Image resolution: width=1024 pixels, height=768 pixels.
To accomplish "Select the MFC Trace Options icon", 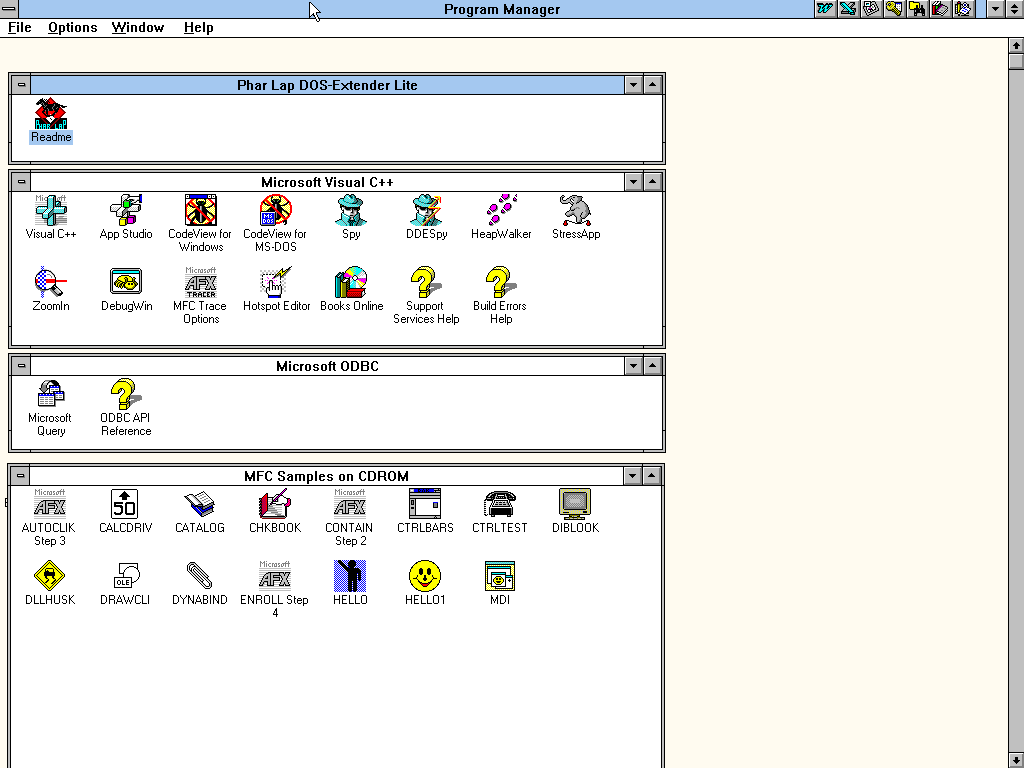I will click(x=200, y=281).
